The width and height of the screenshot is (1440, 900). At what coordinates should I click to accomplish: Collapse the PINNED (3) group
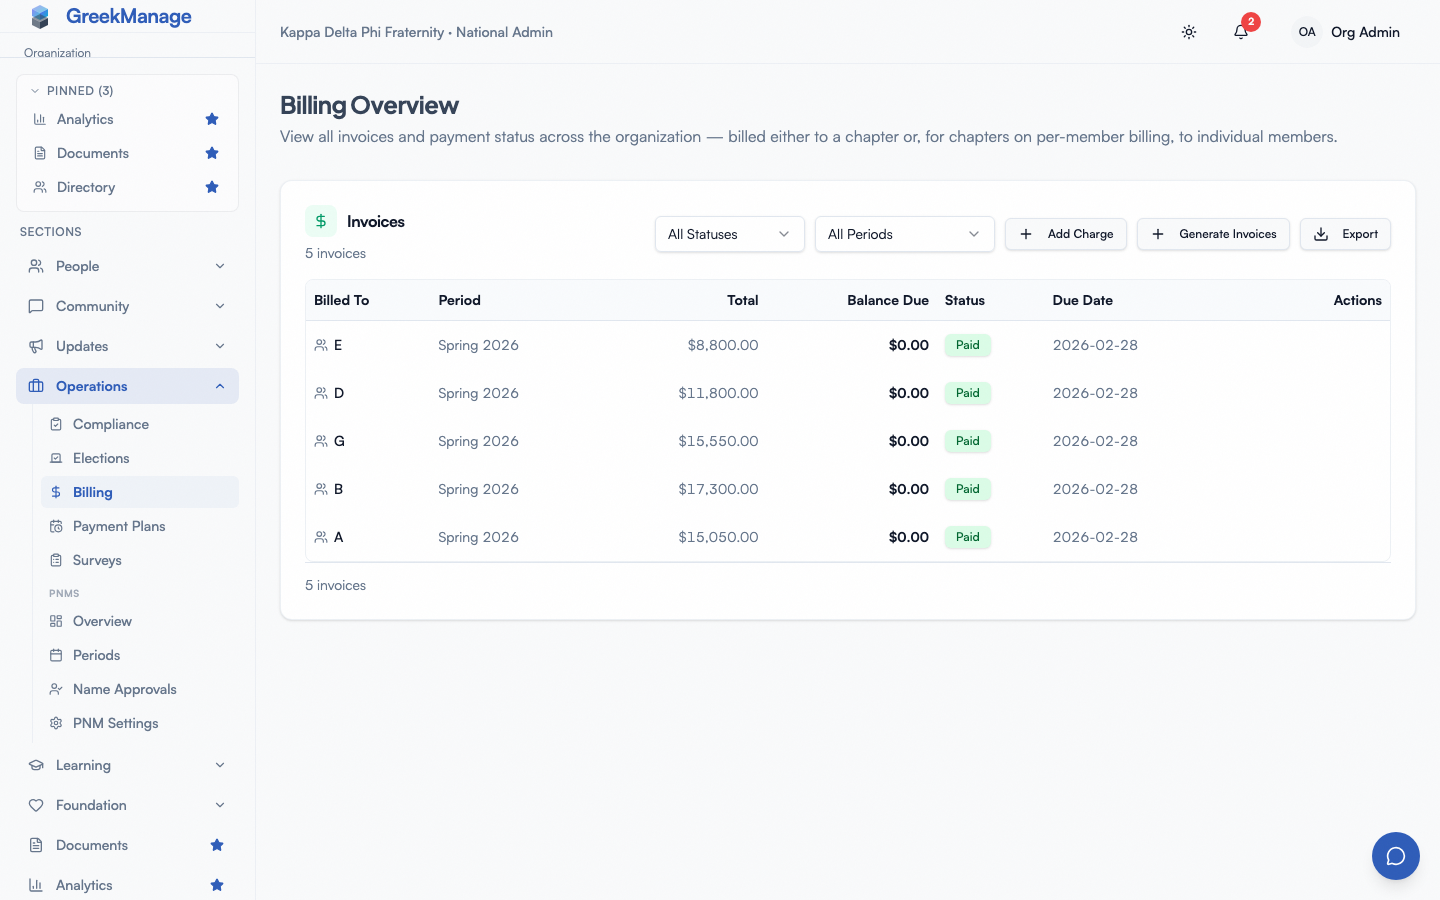[71, 90]
